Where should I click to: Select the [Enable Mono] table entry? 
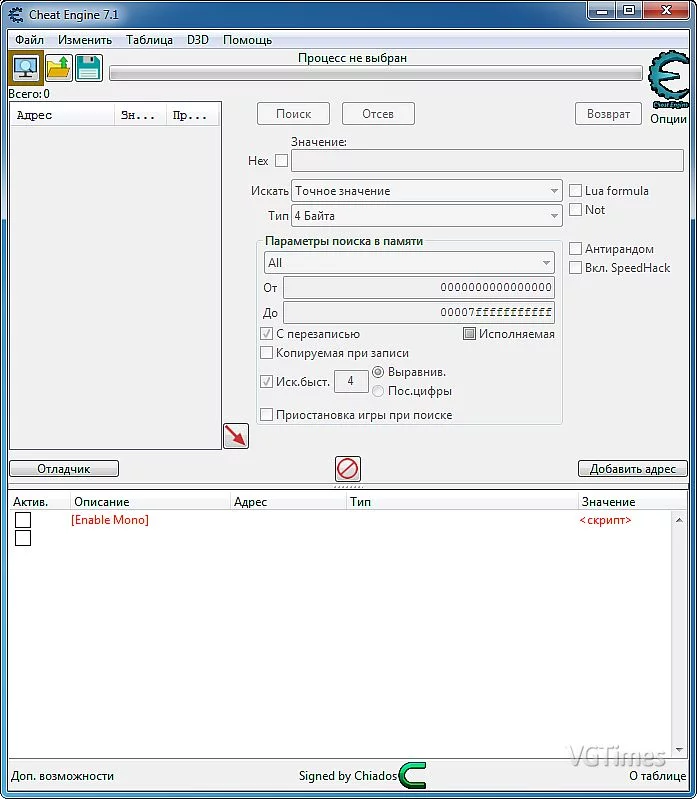110,520
